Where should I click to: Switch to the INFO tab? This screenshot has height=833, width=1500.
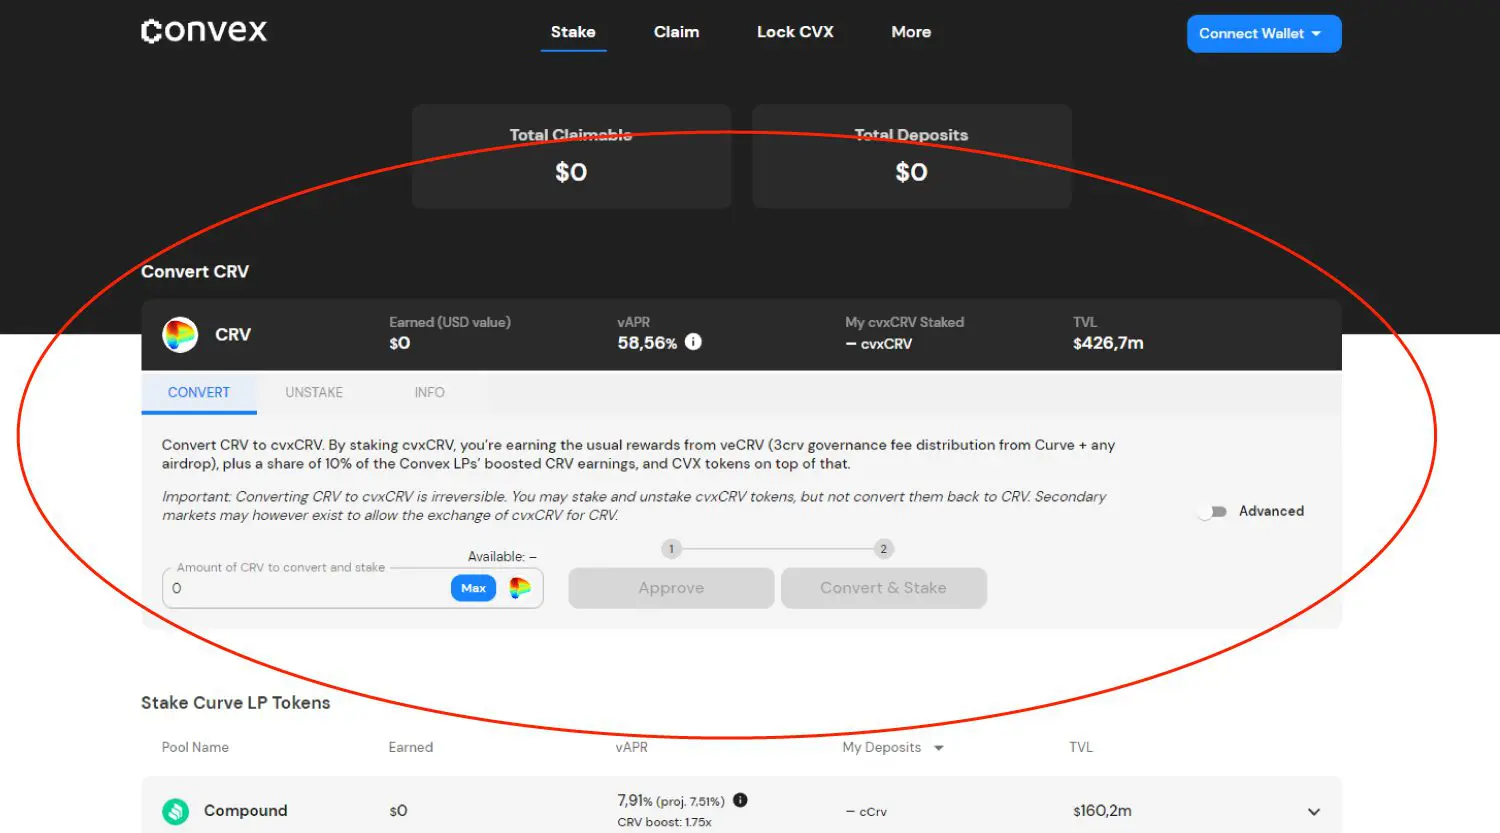point(430,393)
